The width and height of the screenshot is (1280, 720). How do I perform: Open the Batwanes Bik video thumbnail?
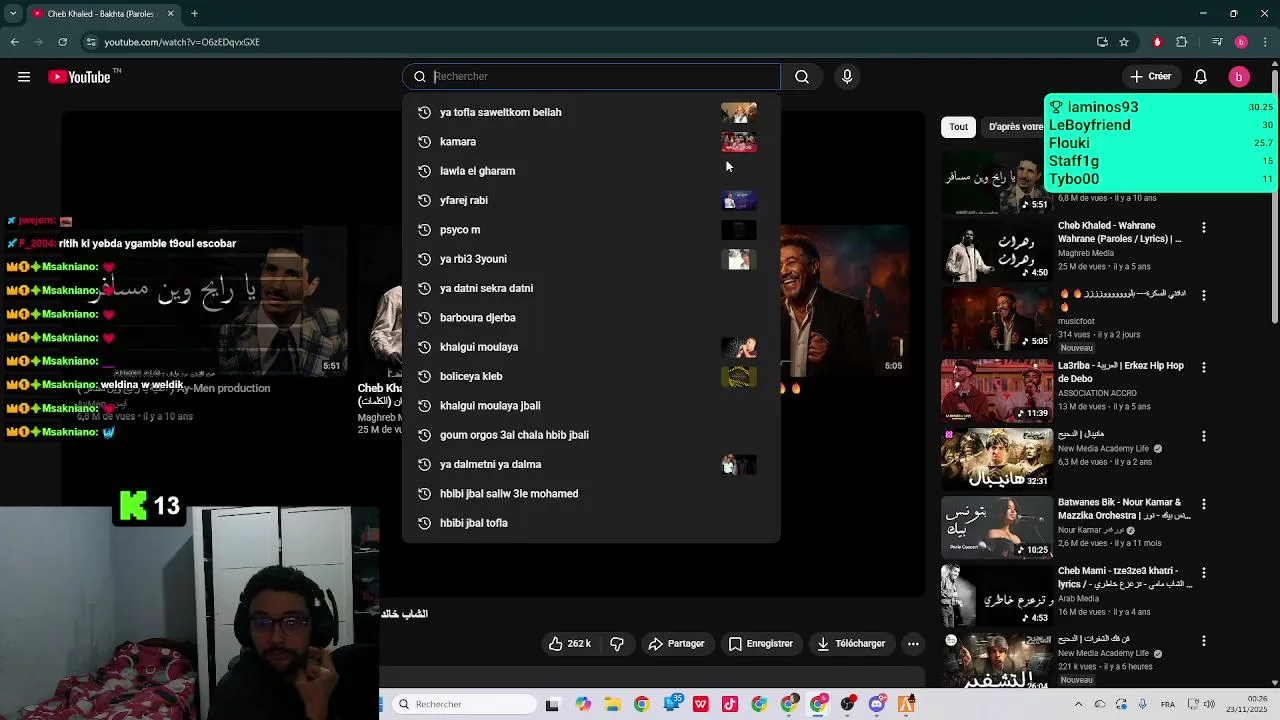click(x=997, y=527)
